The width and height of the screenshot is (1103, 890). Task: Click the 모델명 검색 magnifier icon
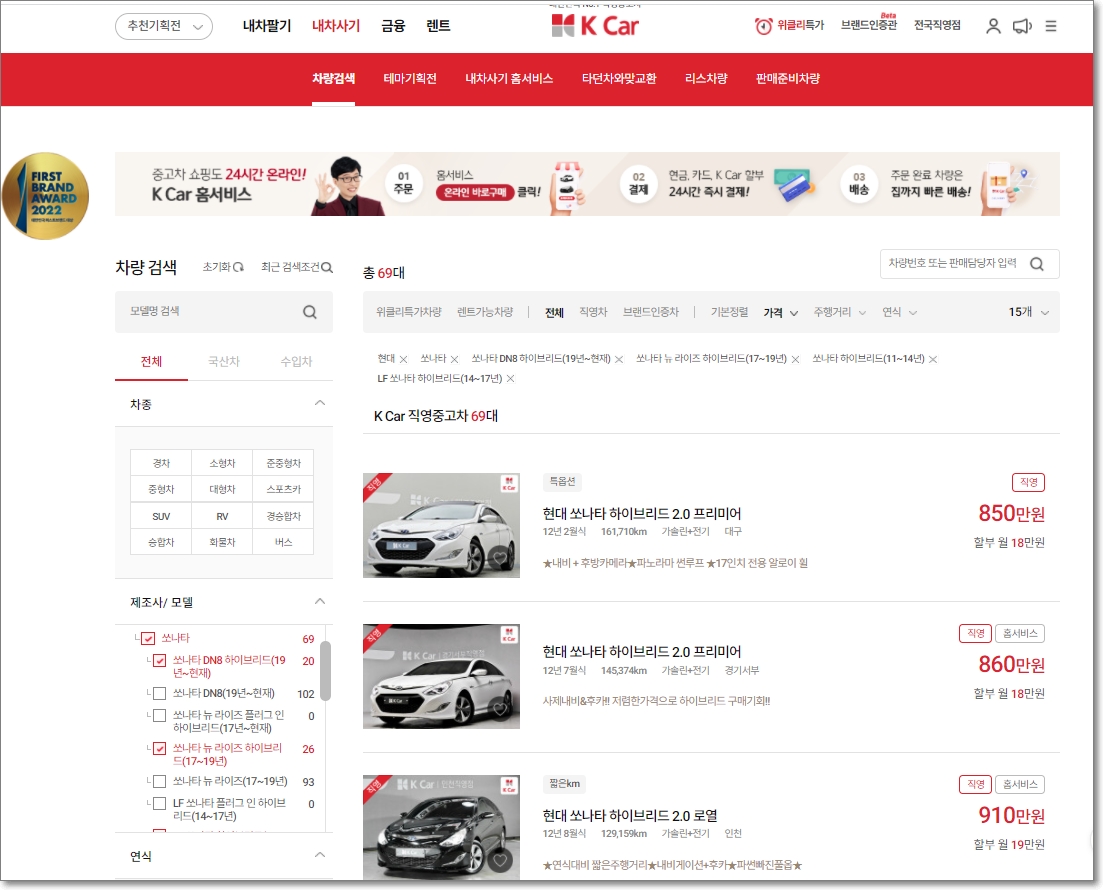click(310, 312)
